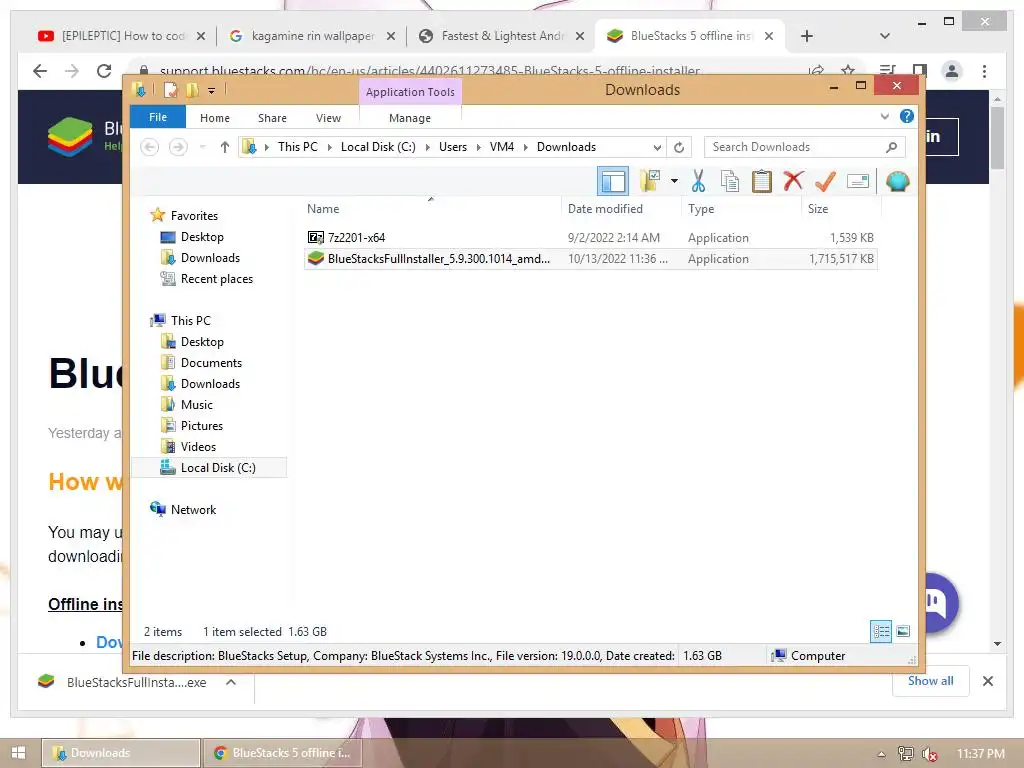
Task: Open Downloads under Favorites
Action: coord(200,258)
